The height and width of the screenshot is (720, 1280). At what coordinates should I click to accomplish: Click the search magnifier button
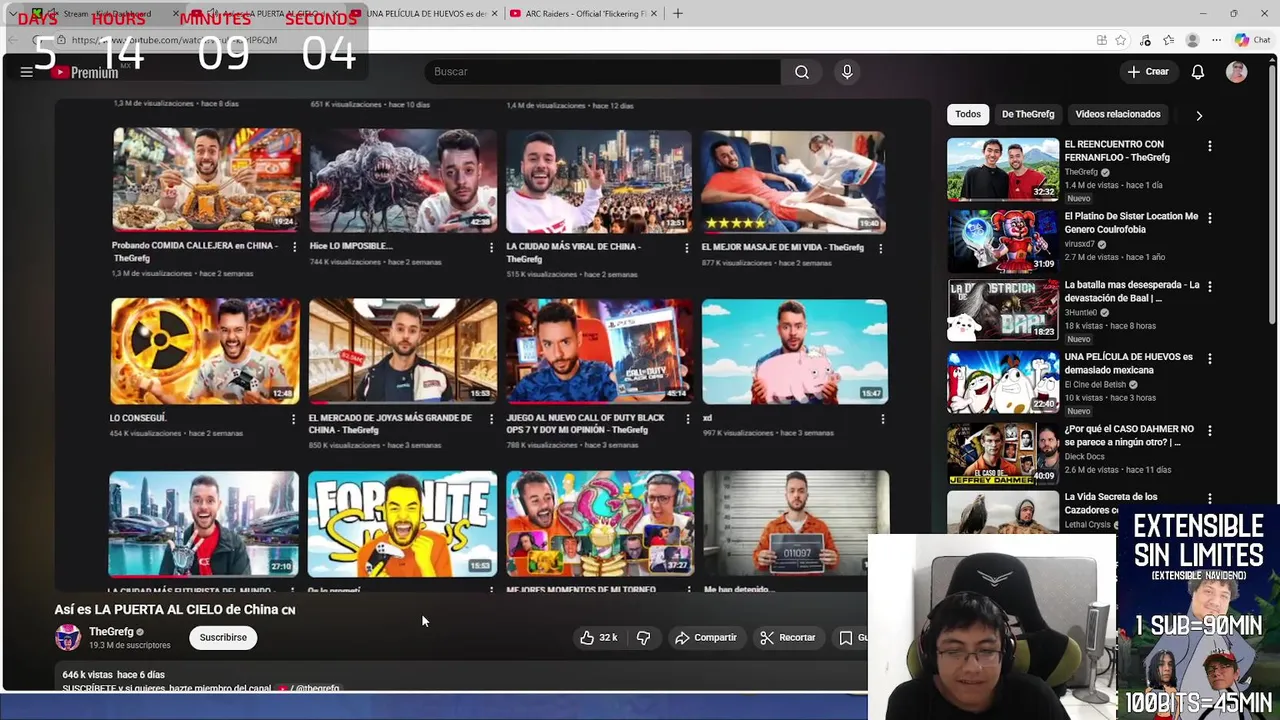pyautogui.click(x=802, y=72)
